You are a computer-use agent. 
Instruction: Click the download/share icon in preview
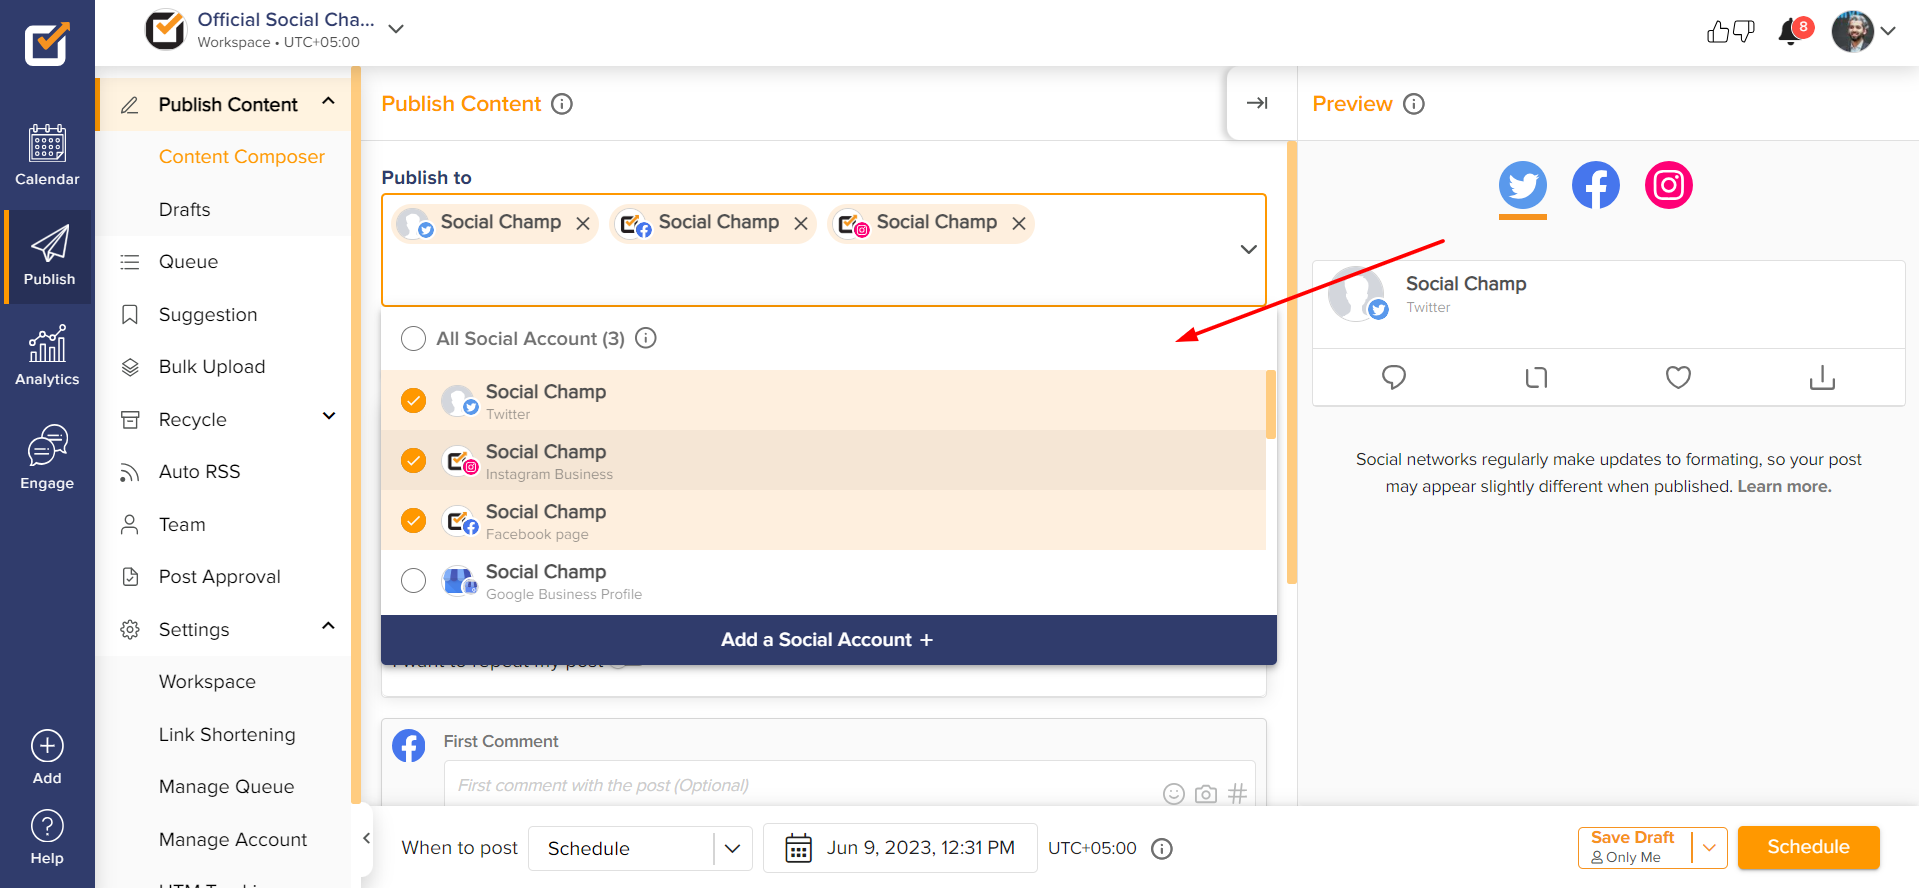pos(1822,377)
